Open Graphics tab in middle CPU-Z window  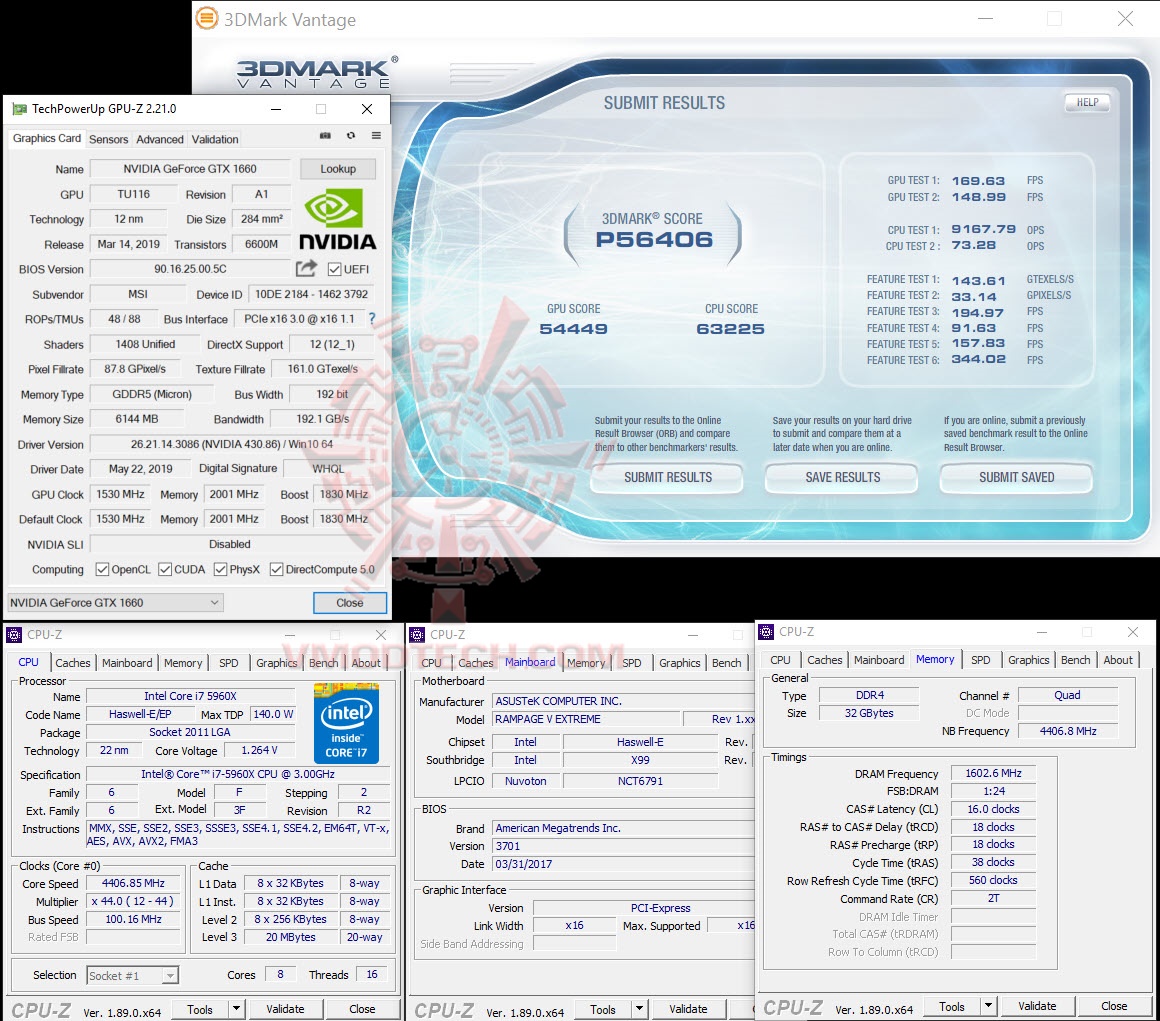pos(679,663)
